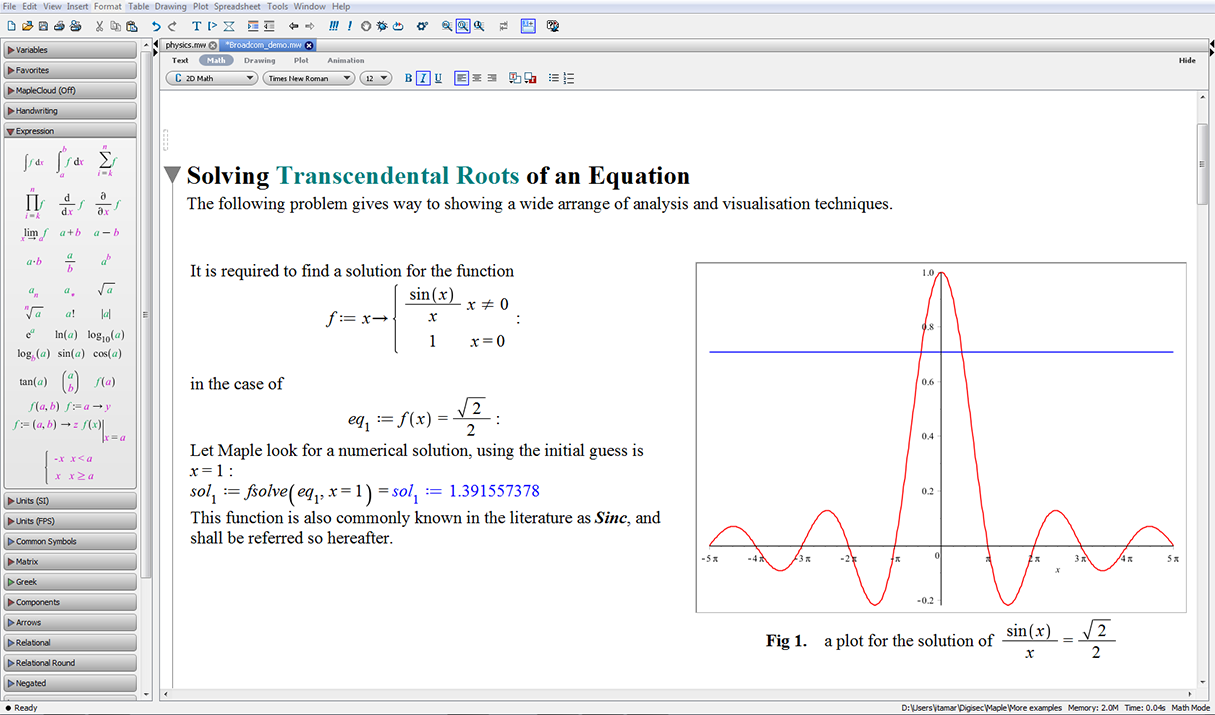This screenshot has height=715, width=1215.
Task: Execute selection with single exclamation icon
Action: pyautogui.click(x=350, y=25)
